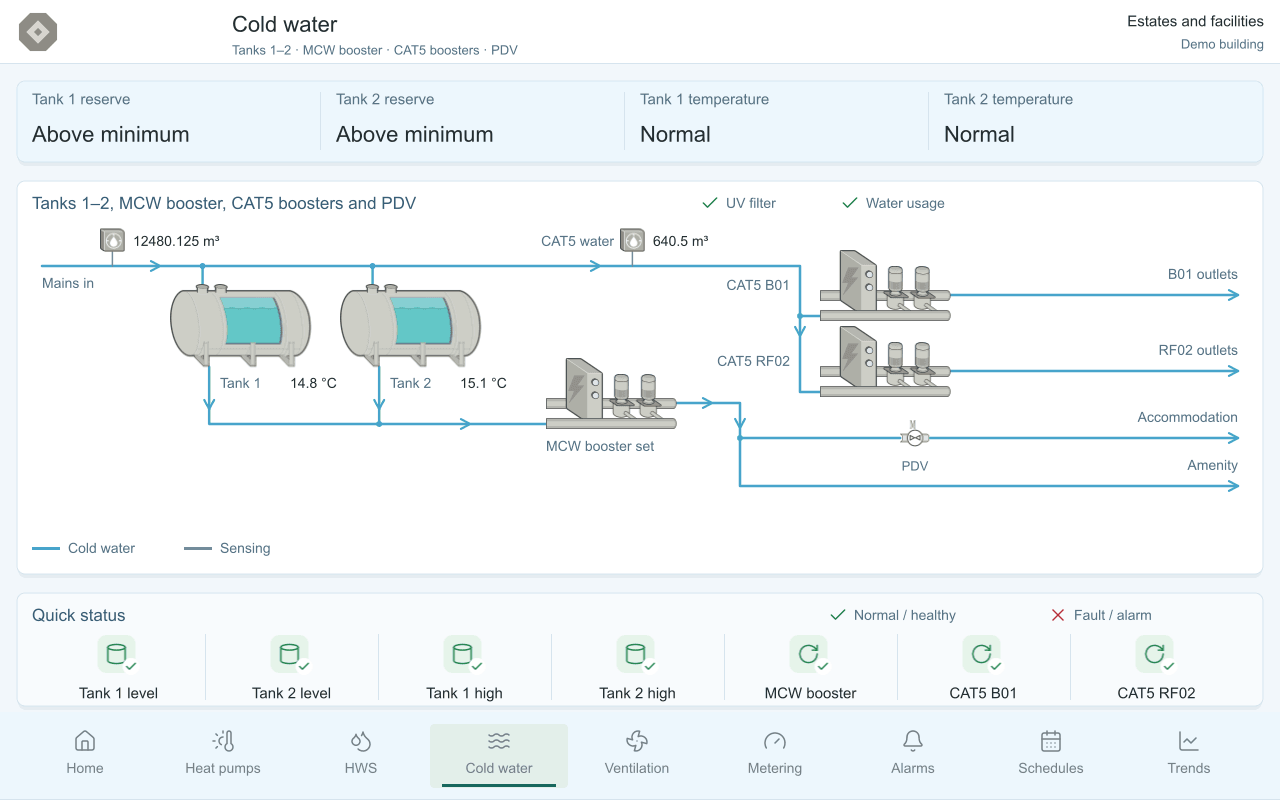Click the Accommodation outlet label

(x=1188, y=417)
